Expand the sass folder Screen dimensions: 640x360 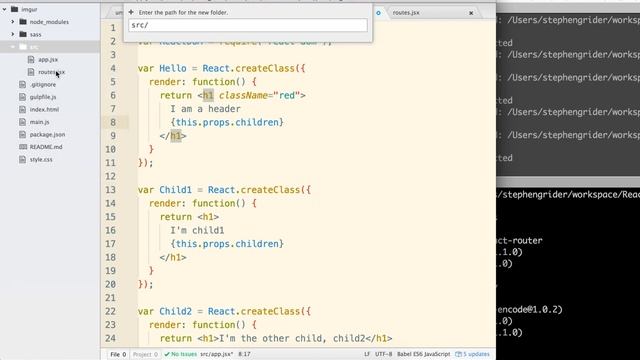click(x=13, y=34)
